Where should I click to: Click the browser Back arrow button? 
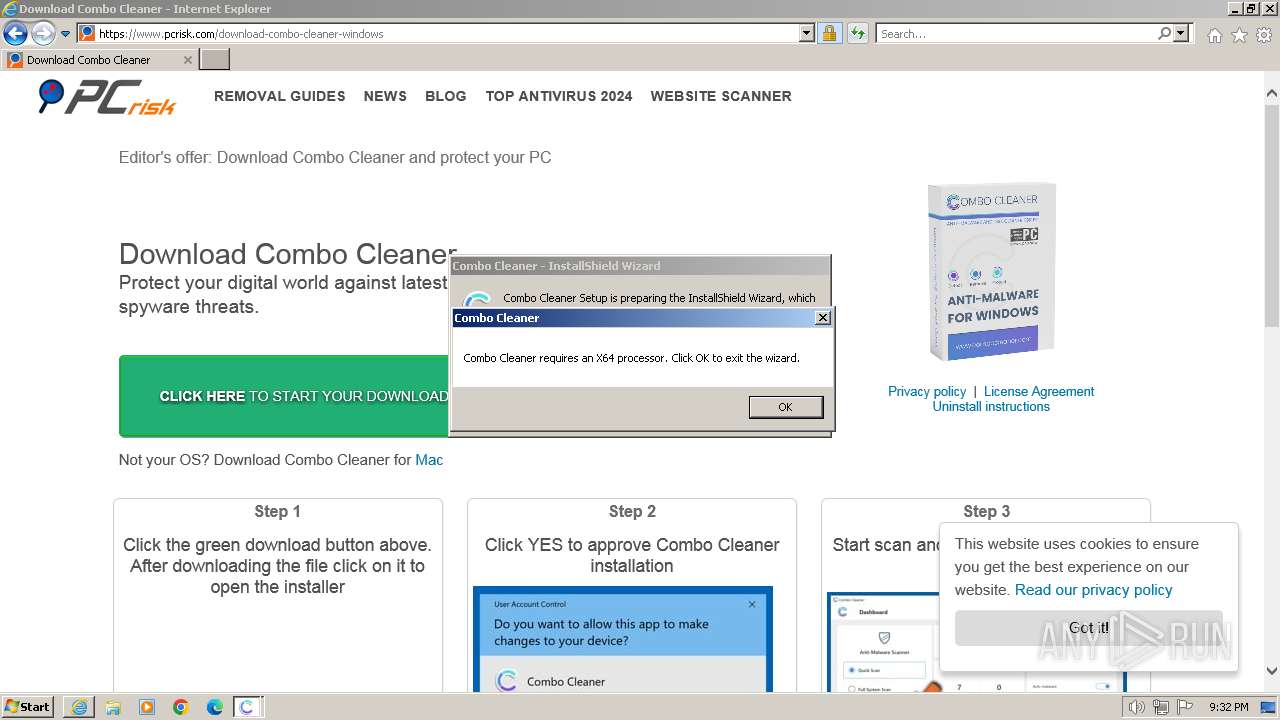pos(15,33)
